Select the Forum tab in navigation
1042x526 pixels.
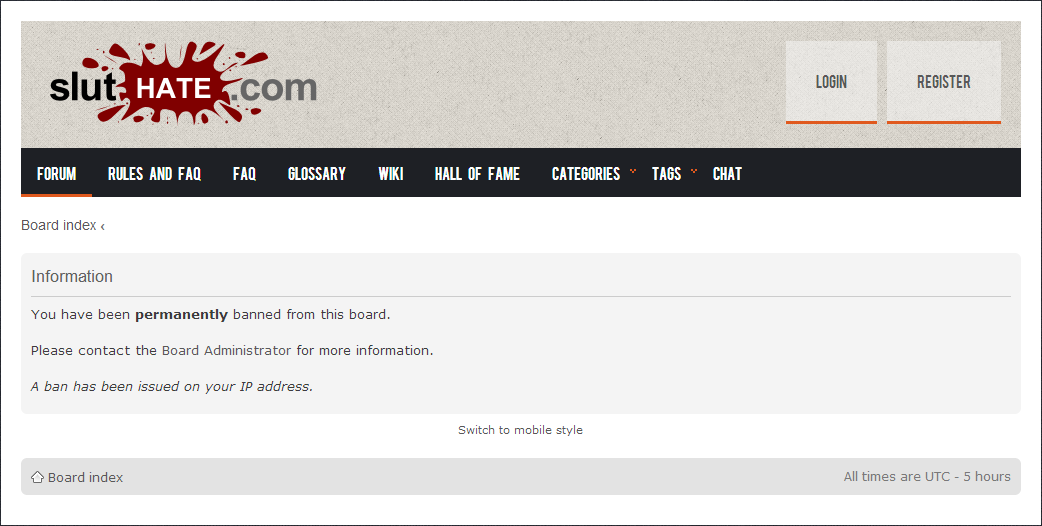coord(56,173)
